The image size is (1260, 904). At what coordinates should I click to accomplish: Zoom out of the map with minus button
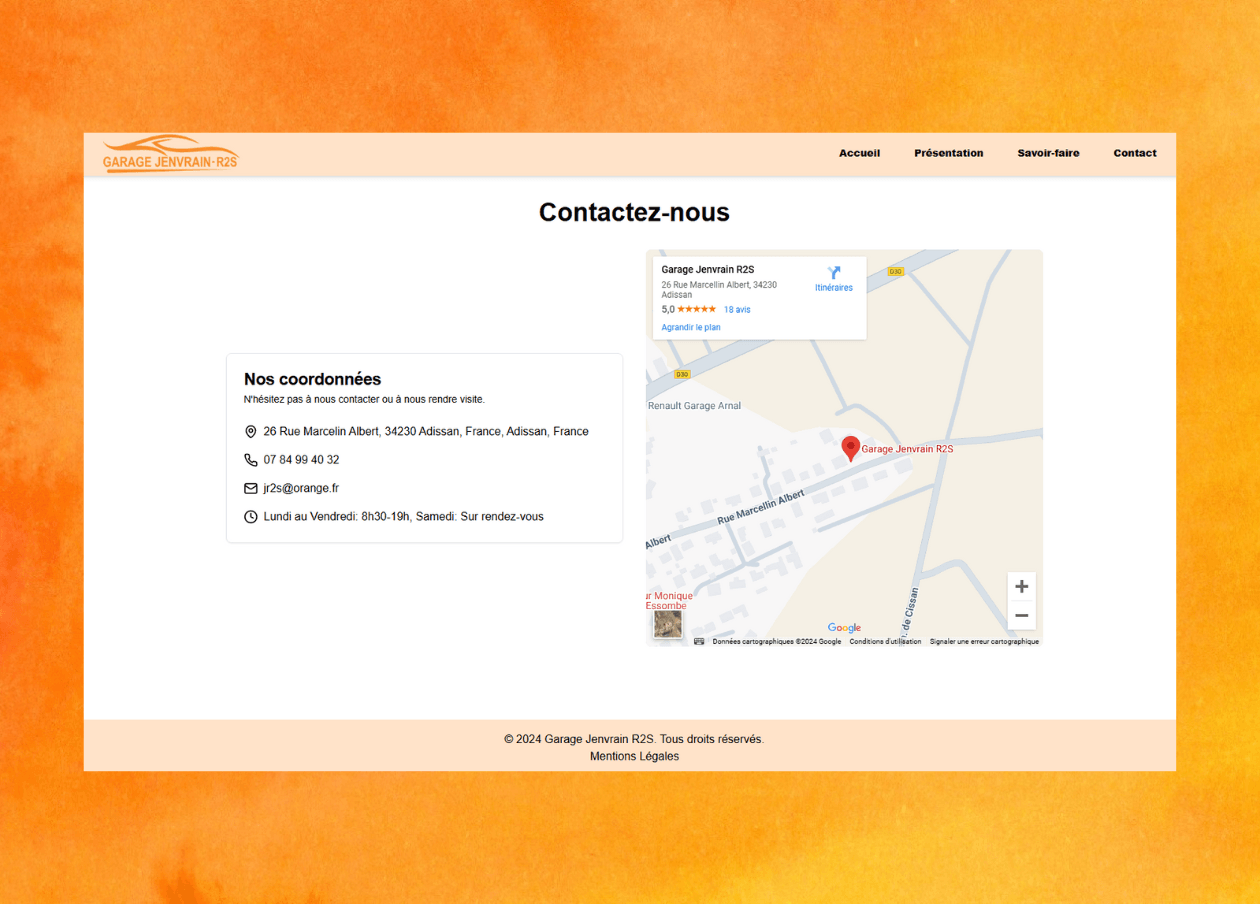(1021, 615)
